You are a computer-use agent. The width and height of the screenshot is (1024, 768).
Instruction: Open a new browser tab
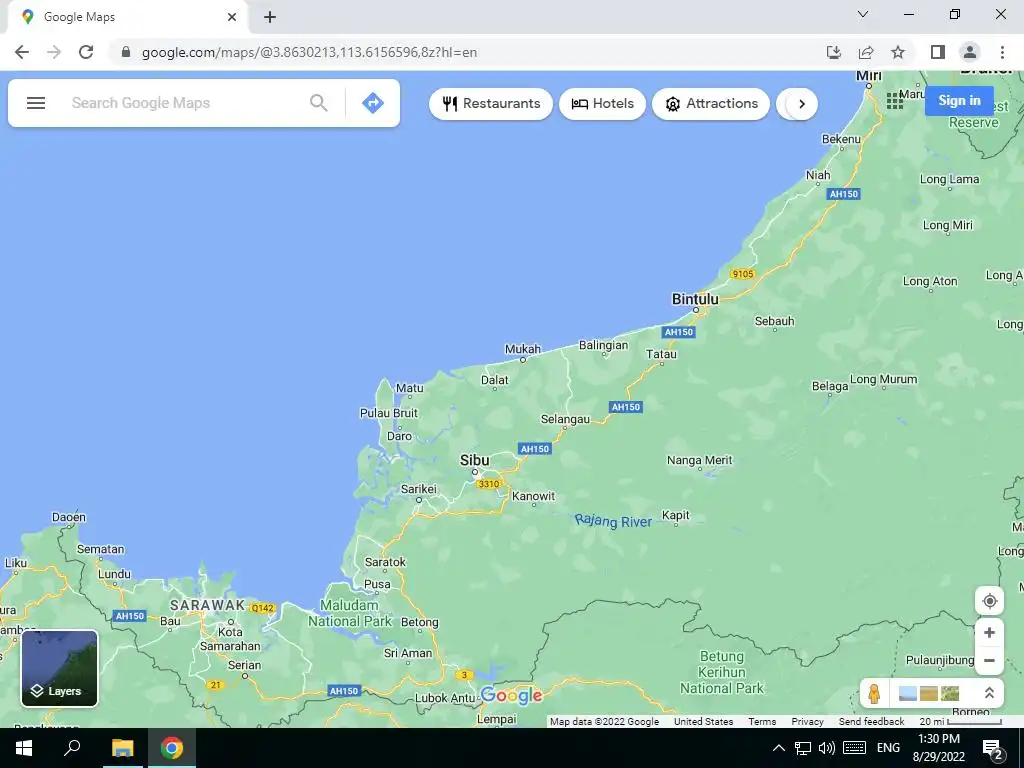tap(270, 17)
